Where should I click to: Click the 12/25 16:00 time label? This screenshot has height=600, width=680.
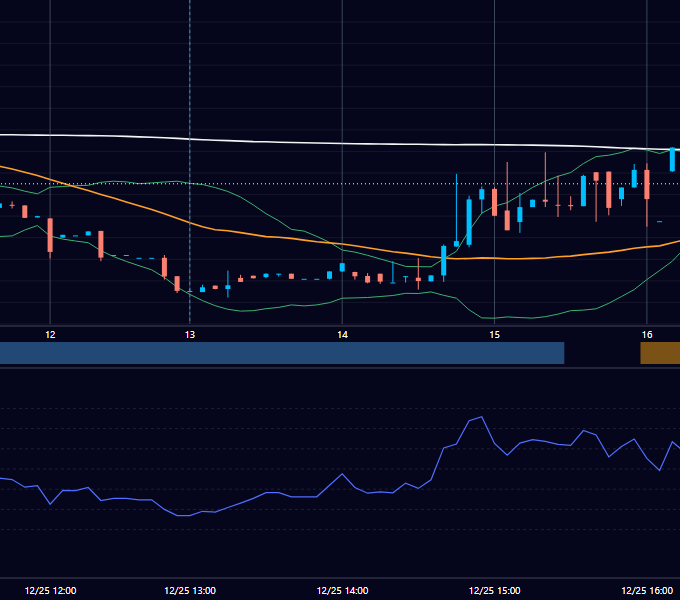[647, 590]
